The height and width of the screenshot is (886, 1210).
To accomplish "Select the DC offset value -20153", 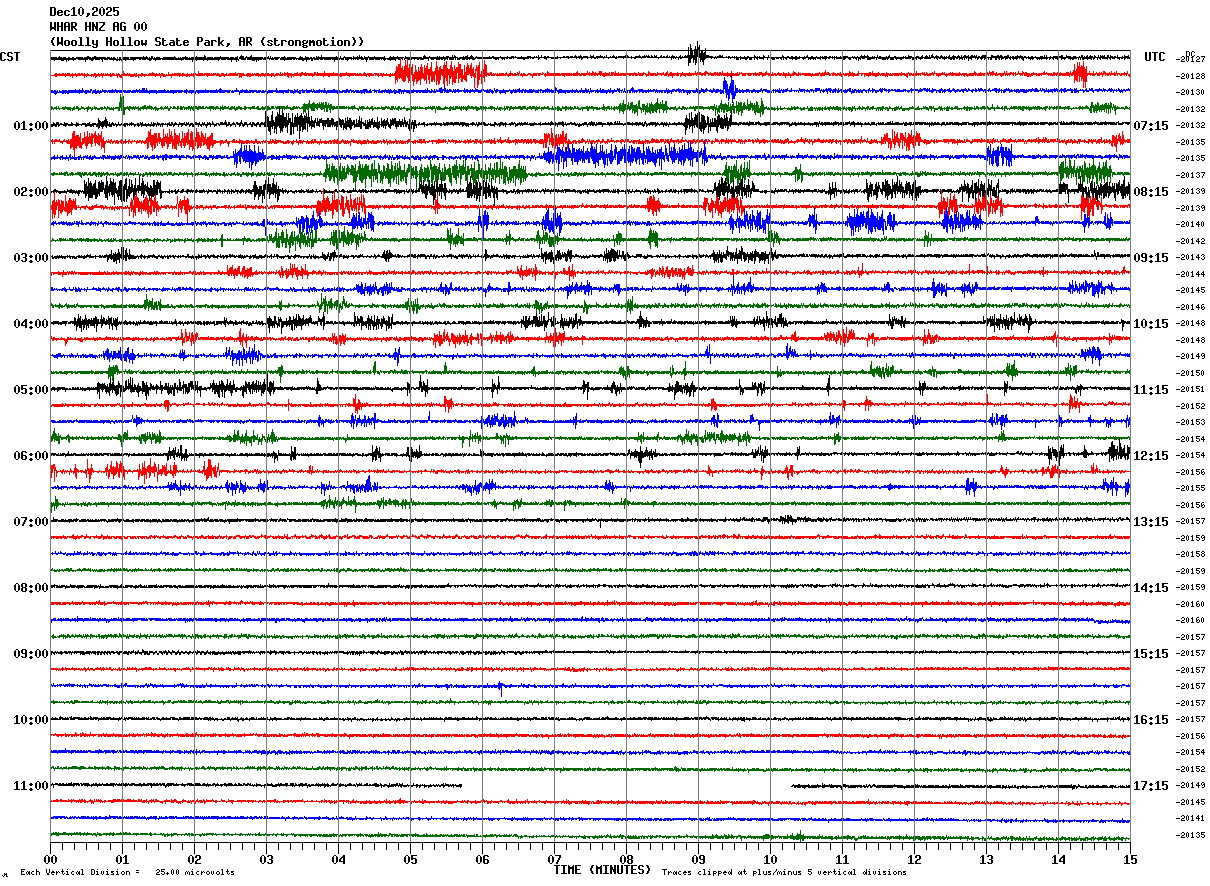I will 1191,422.
